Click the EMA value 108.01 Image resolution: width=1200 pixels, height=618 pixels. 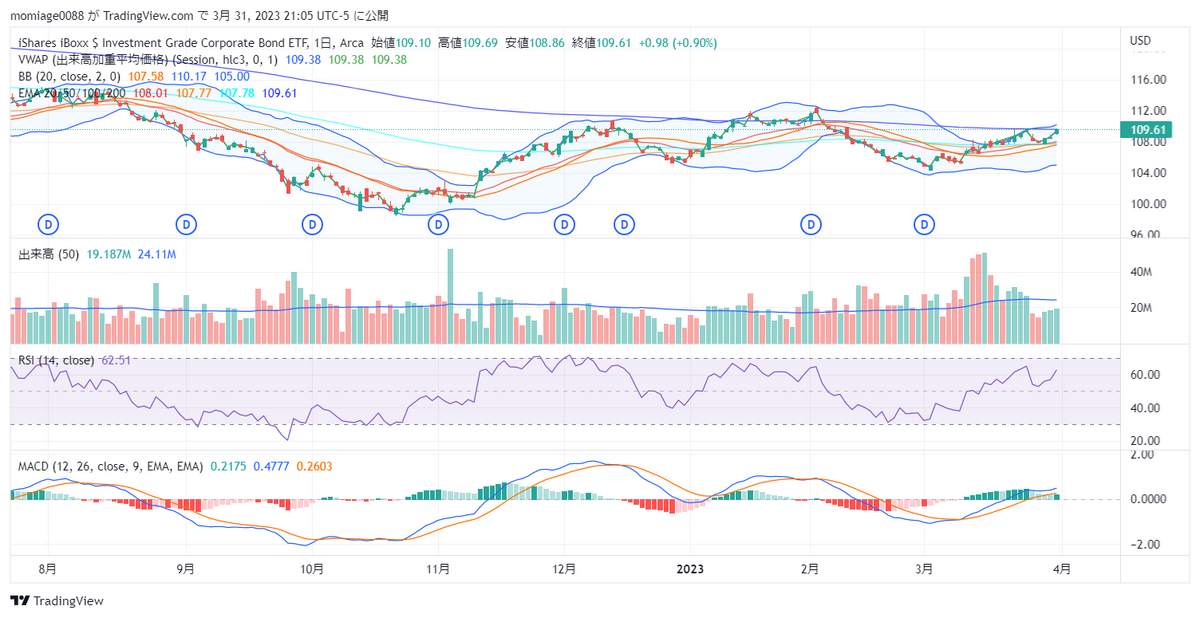(152, 92)
